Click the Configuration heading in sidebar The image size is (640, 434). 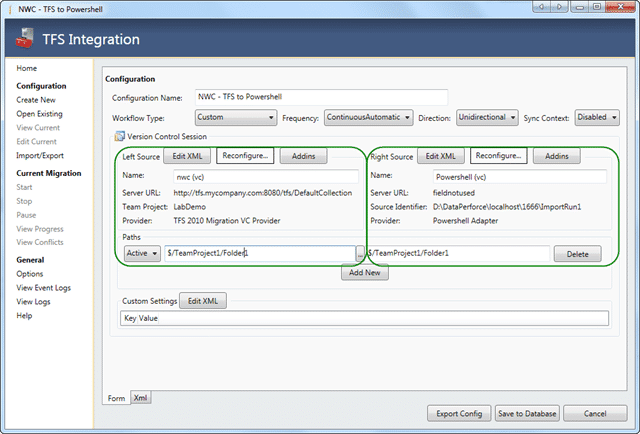coord(41,86)
